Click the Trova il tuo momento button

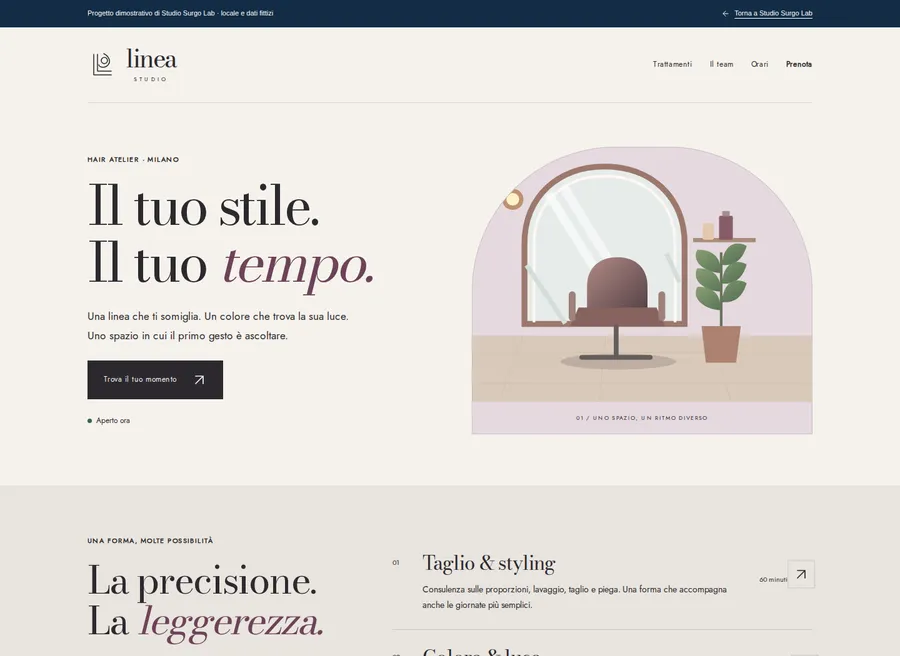(x=155, y=380)
